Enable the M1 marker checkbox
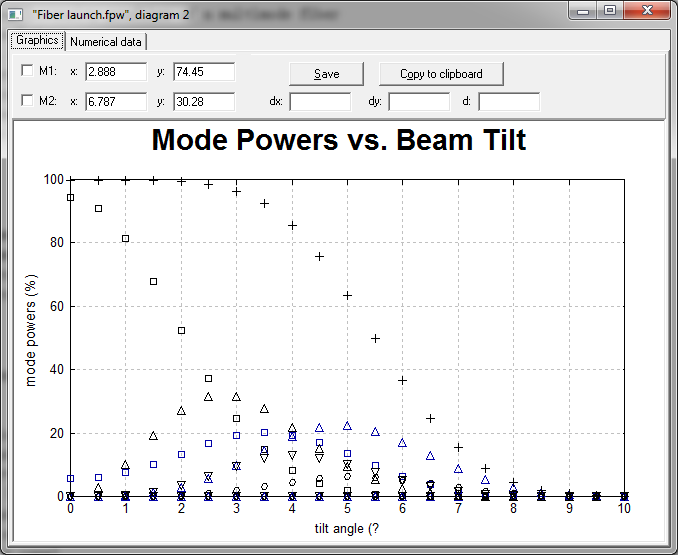 click(x=27, y=70)
